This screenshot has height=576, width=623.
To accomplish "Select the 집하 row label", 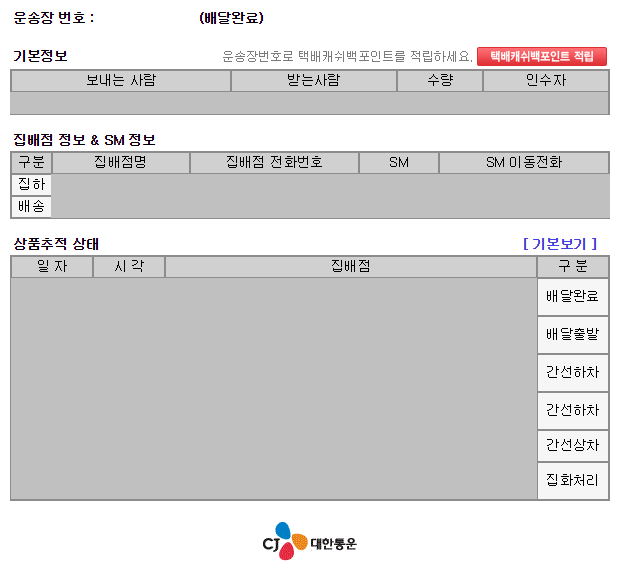I will (x=31, y=184).
